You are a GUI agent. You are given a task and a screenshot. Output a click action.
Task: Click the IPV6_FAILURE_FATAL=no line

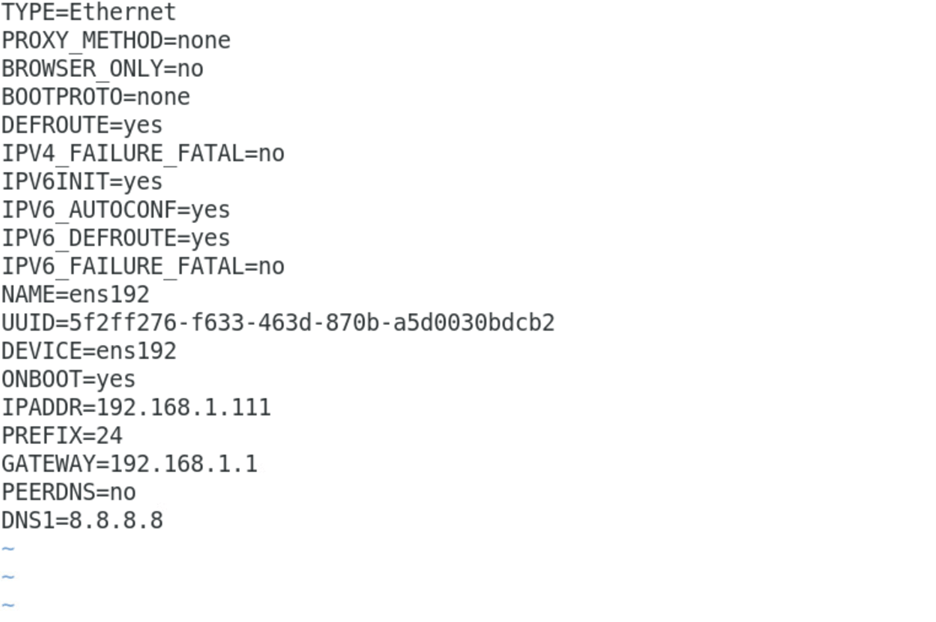pos(142,266)
